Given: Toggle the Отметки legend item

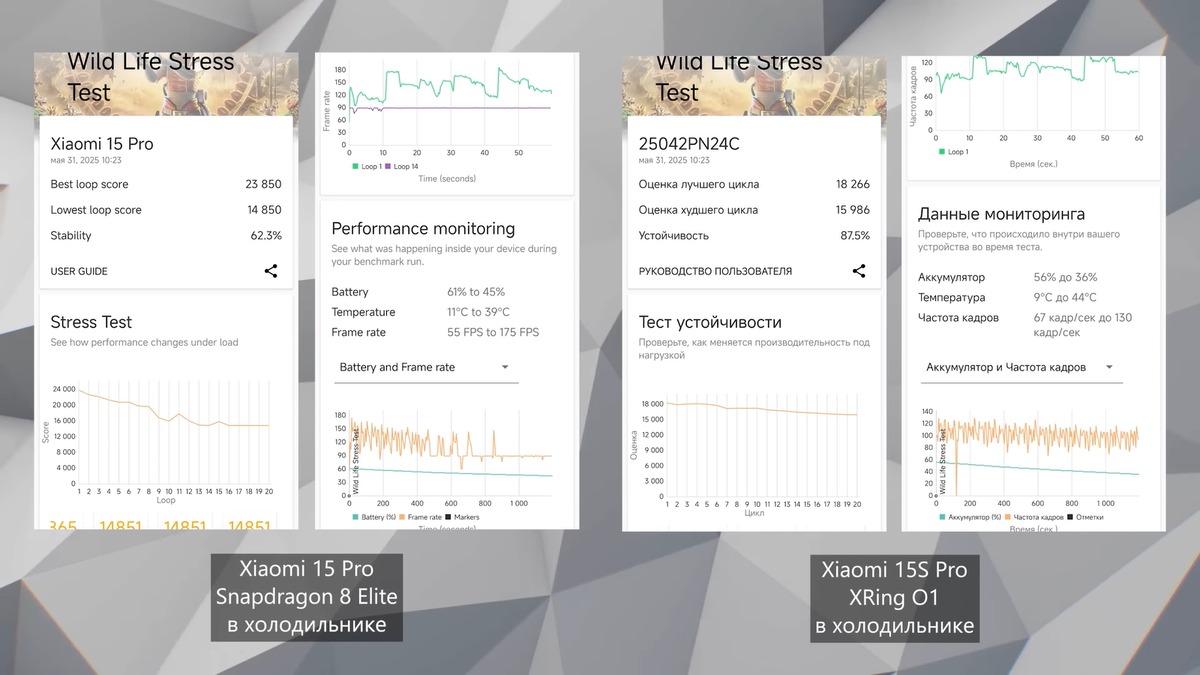Looking at the screenshot, I should (1087, 517).
